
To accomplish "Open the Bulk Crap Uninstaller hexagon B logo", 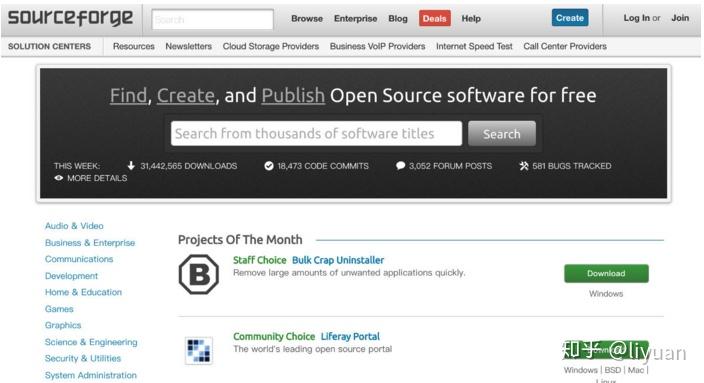I will 199,274.
